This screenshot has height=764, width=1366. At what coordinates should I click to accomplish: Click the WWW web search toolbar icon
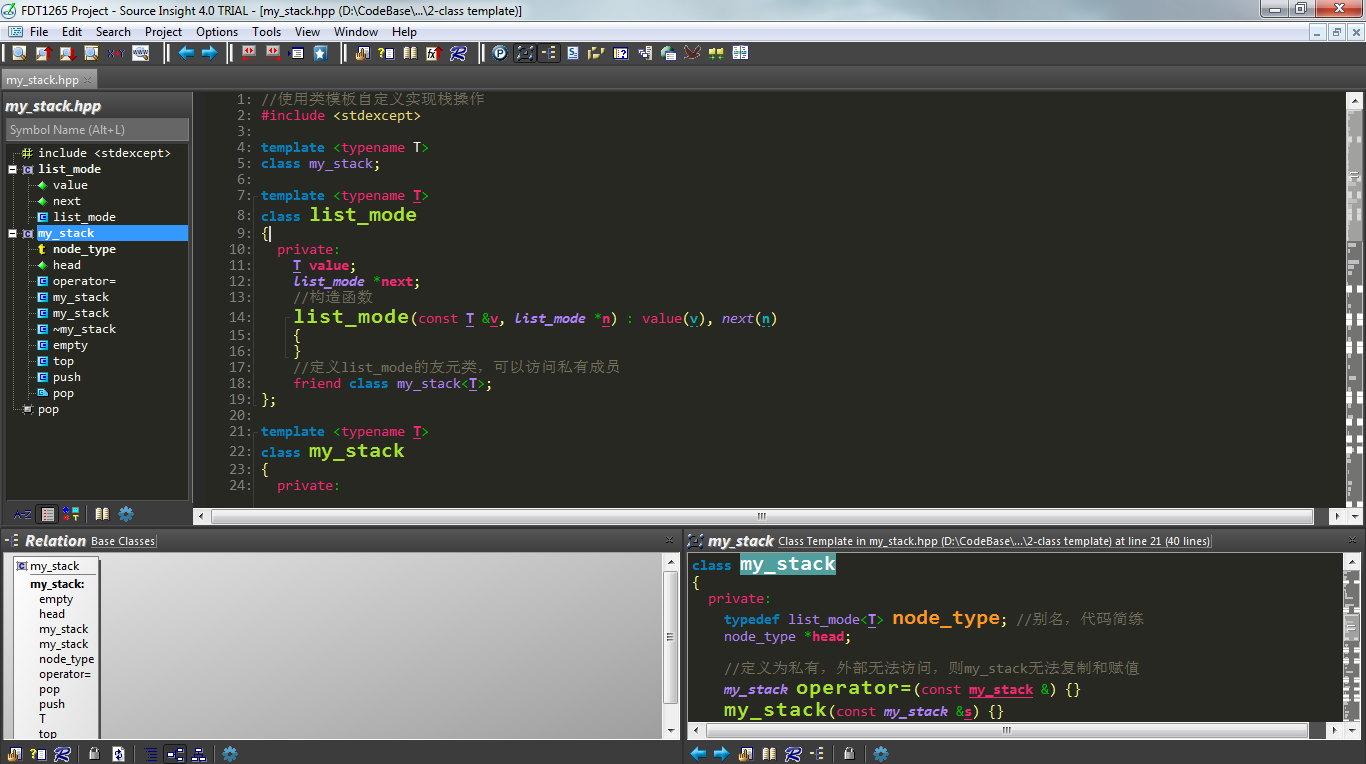pos(140,53)
